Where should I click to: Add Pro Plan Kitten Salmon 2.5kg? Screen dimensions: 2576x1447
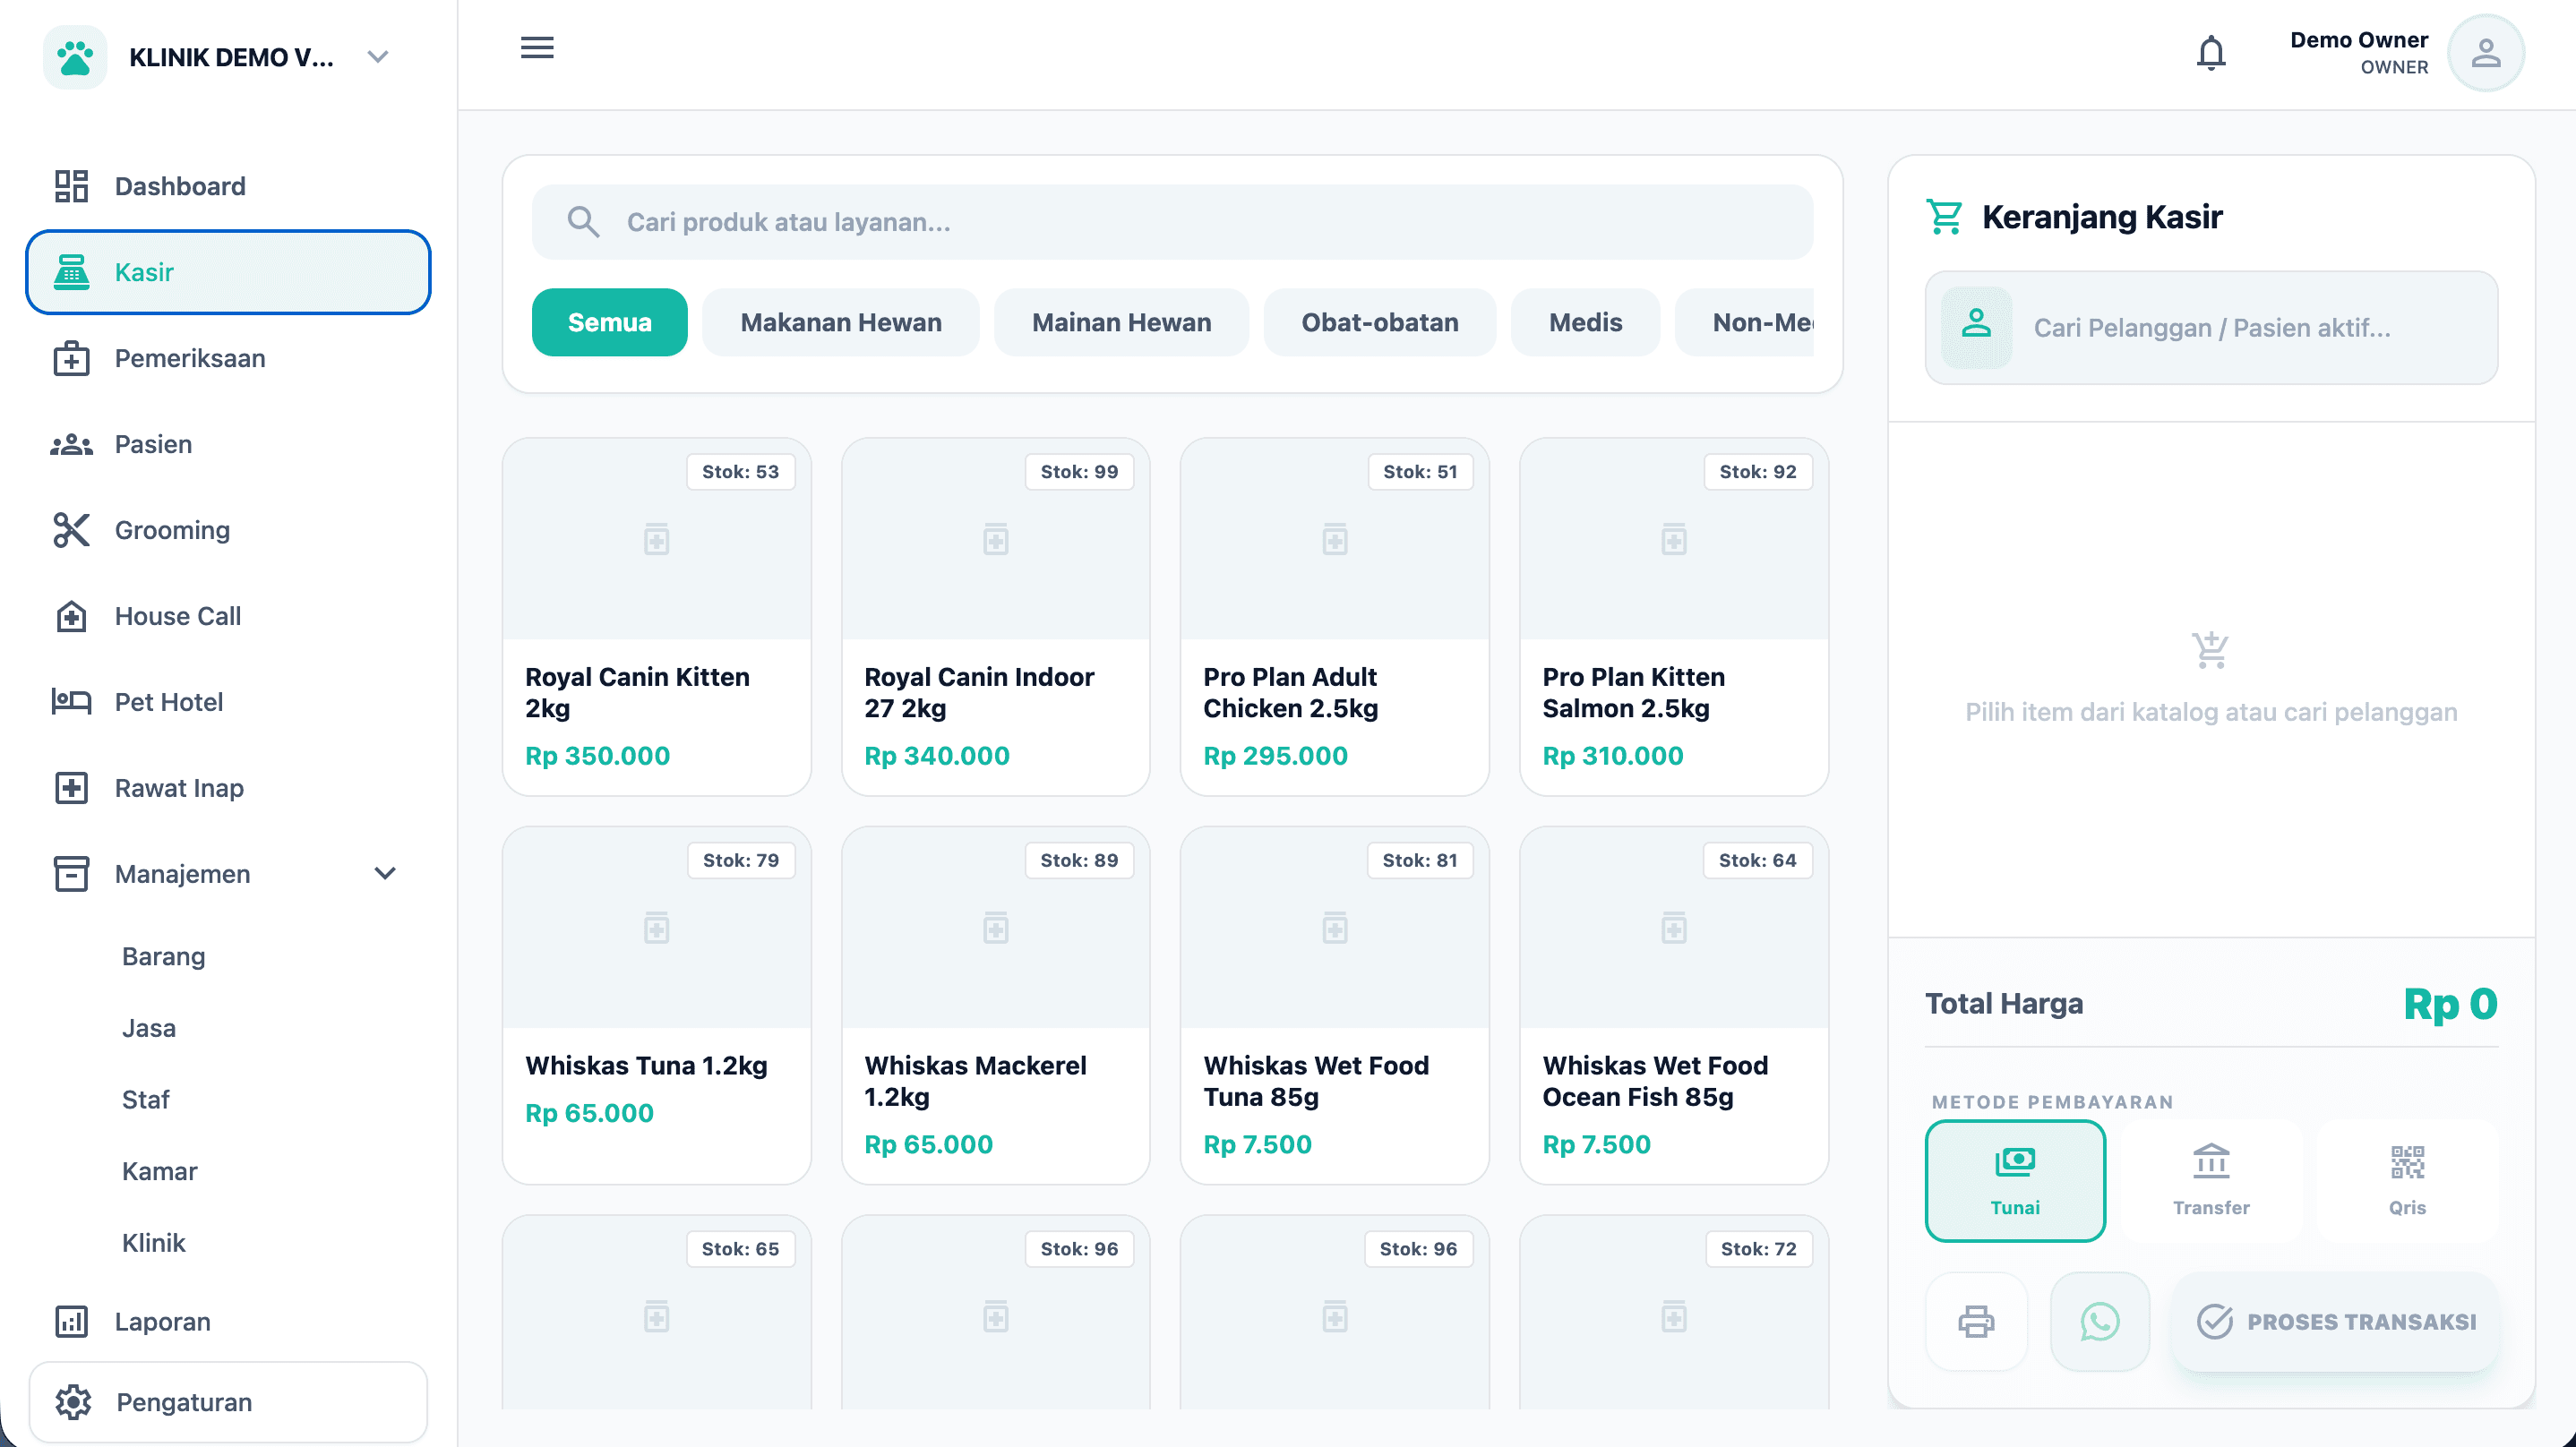pyautogui.click(x=1673, y=616)
